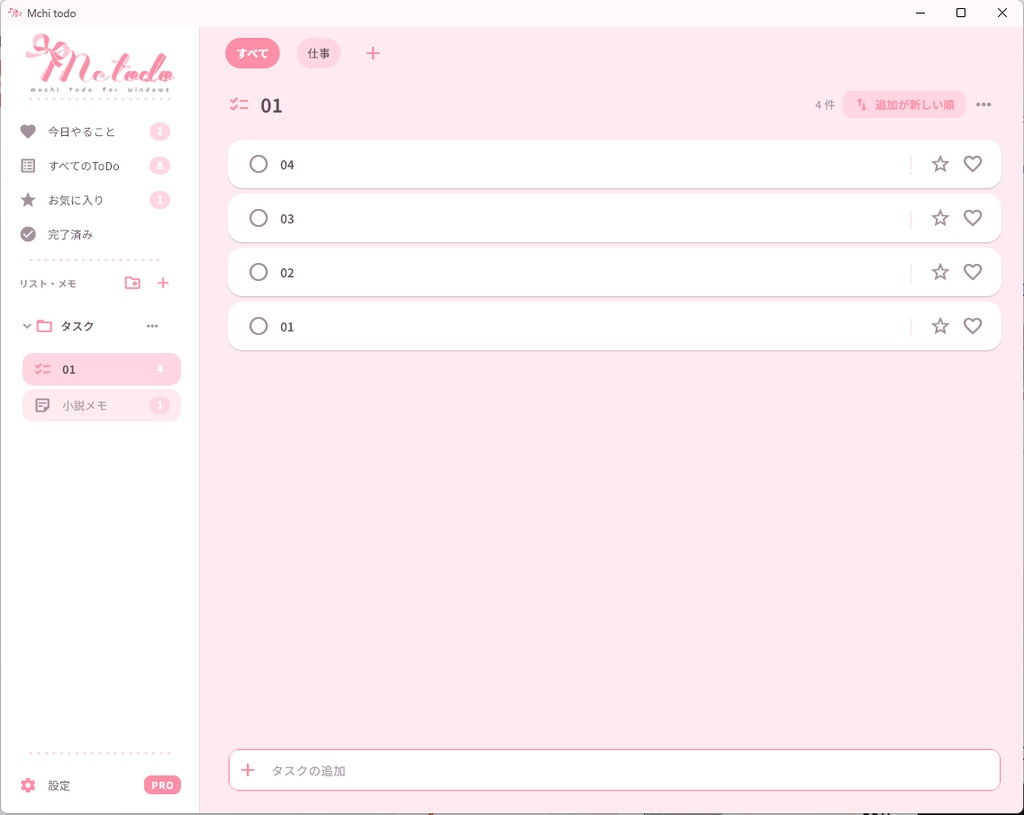This screenshot has height=815, width=1024.
Task: Click the リスト・メモ section label
Action: 48,283
